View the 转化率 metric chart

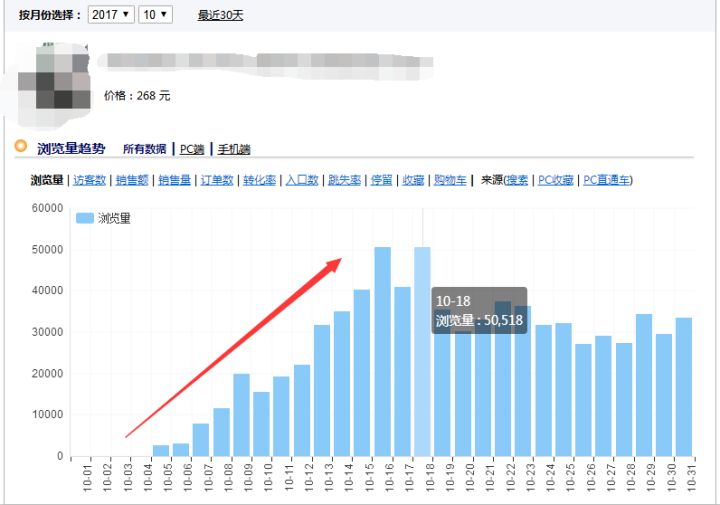coord(259,180)
